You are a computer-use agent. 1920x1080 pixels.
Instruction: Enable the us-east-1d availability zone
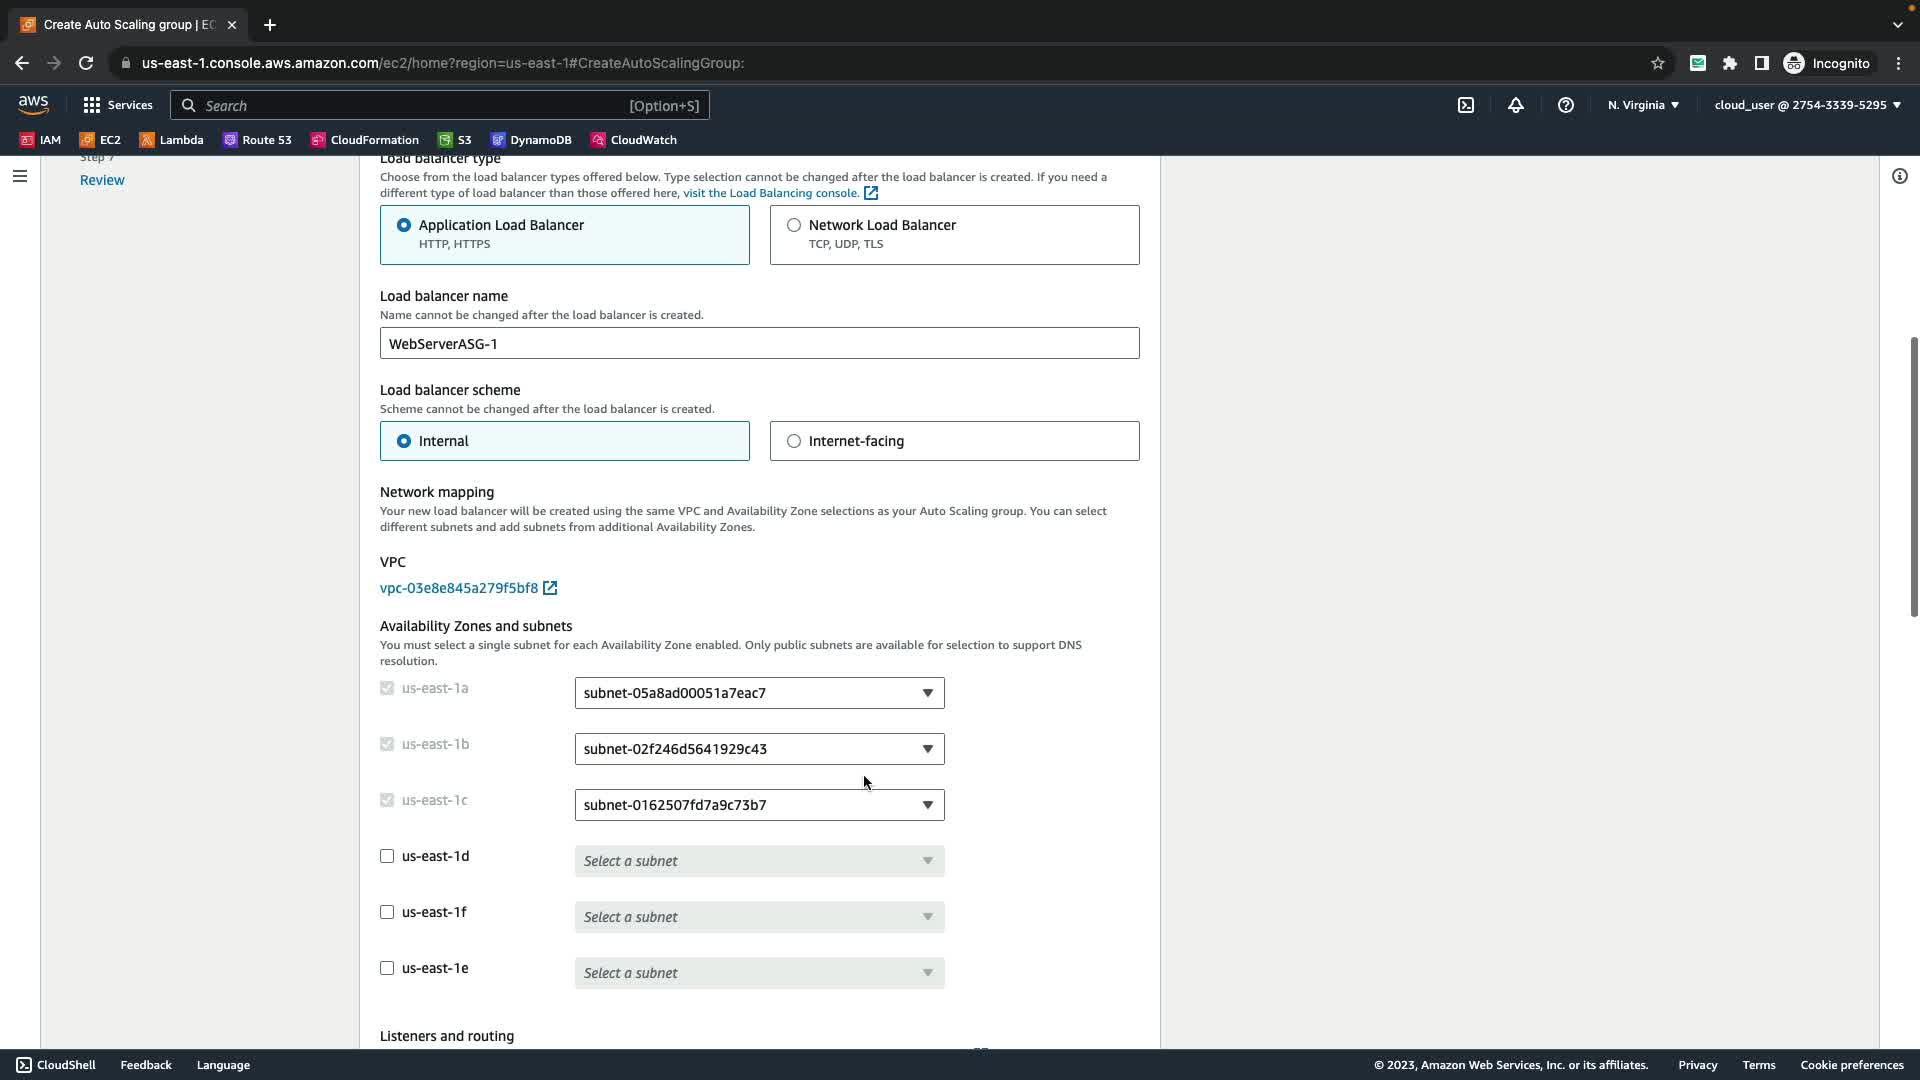pos(387,856)
